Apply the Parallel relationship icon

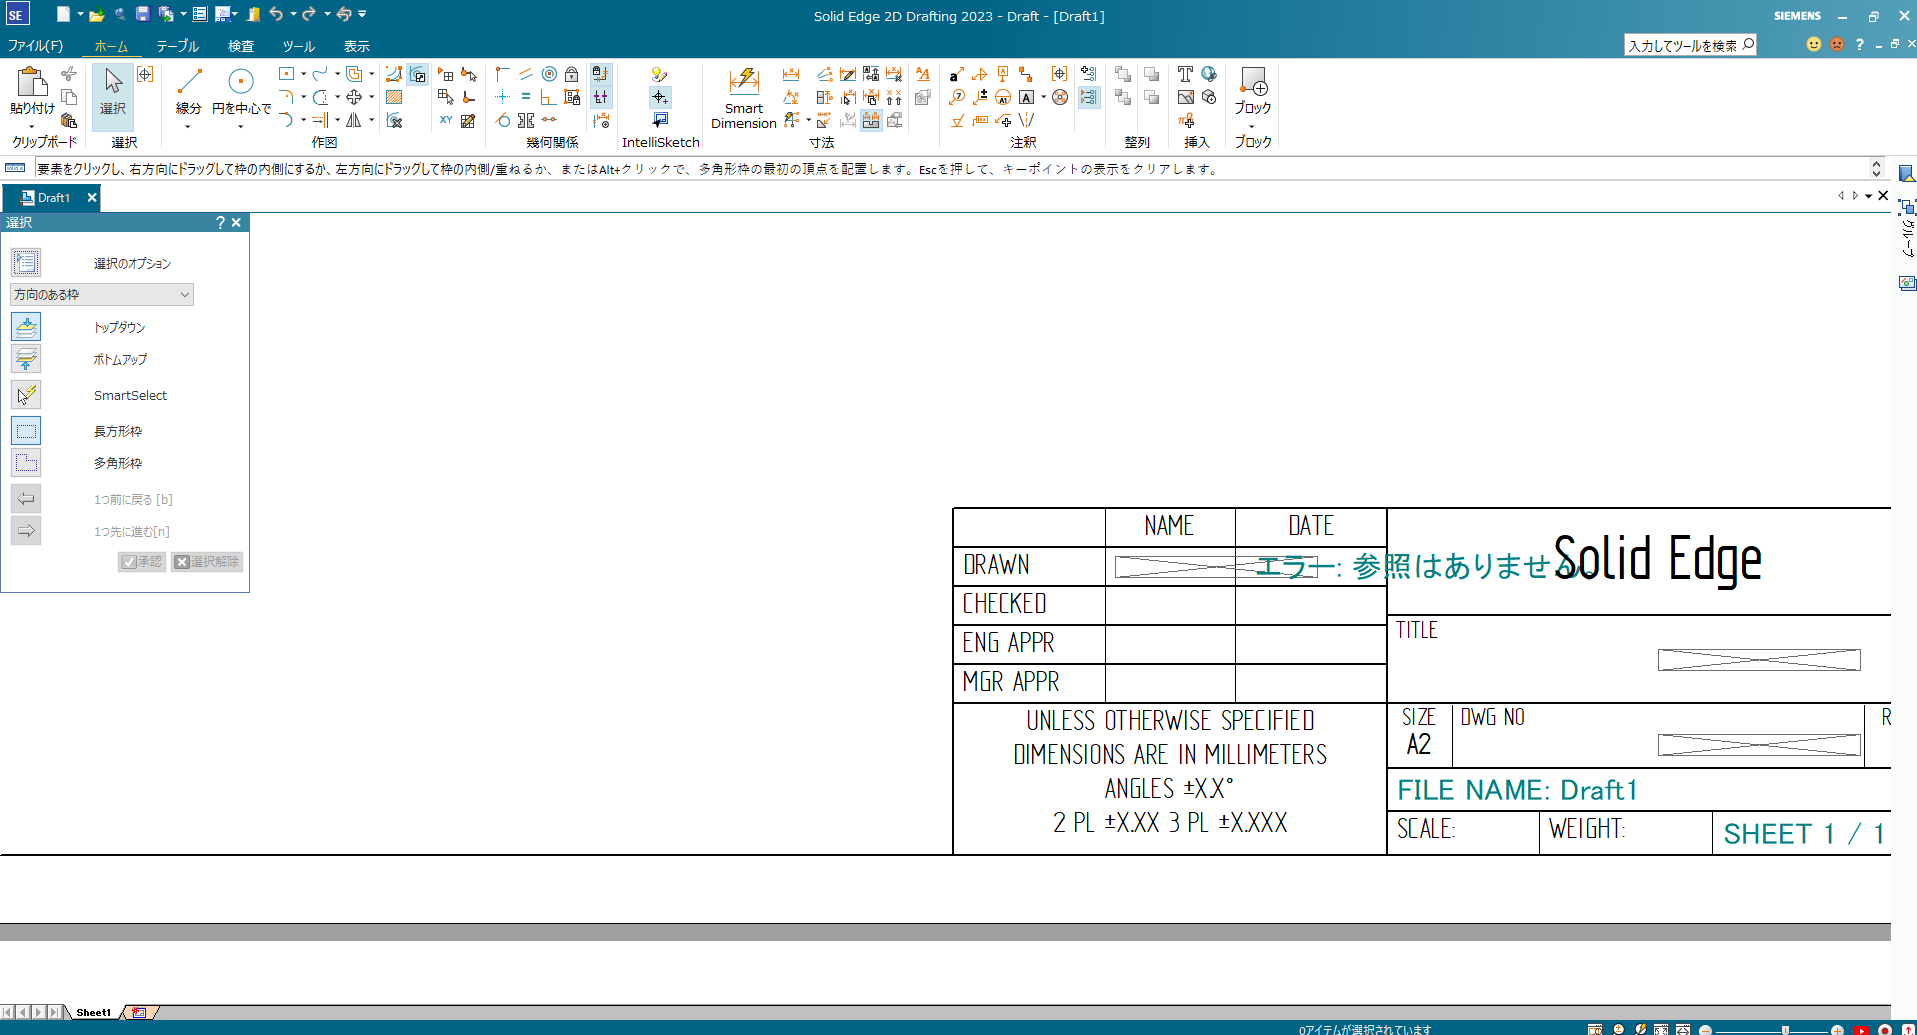526,74
